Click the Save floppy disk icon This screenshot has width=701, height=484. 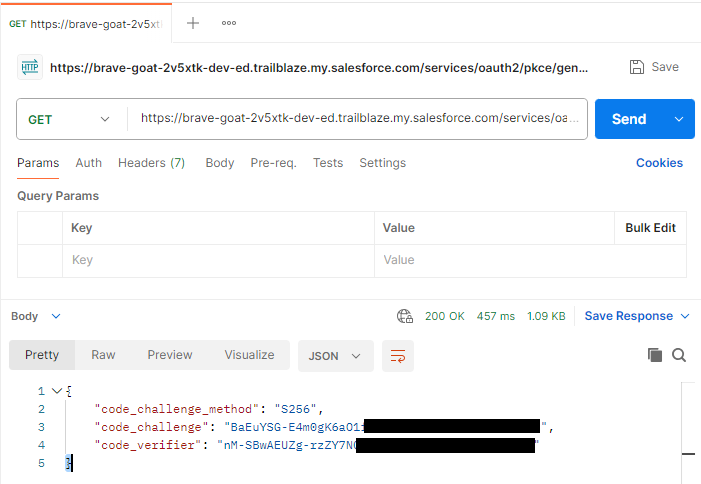637,67
